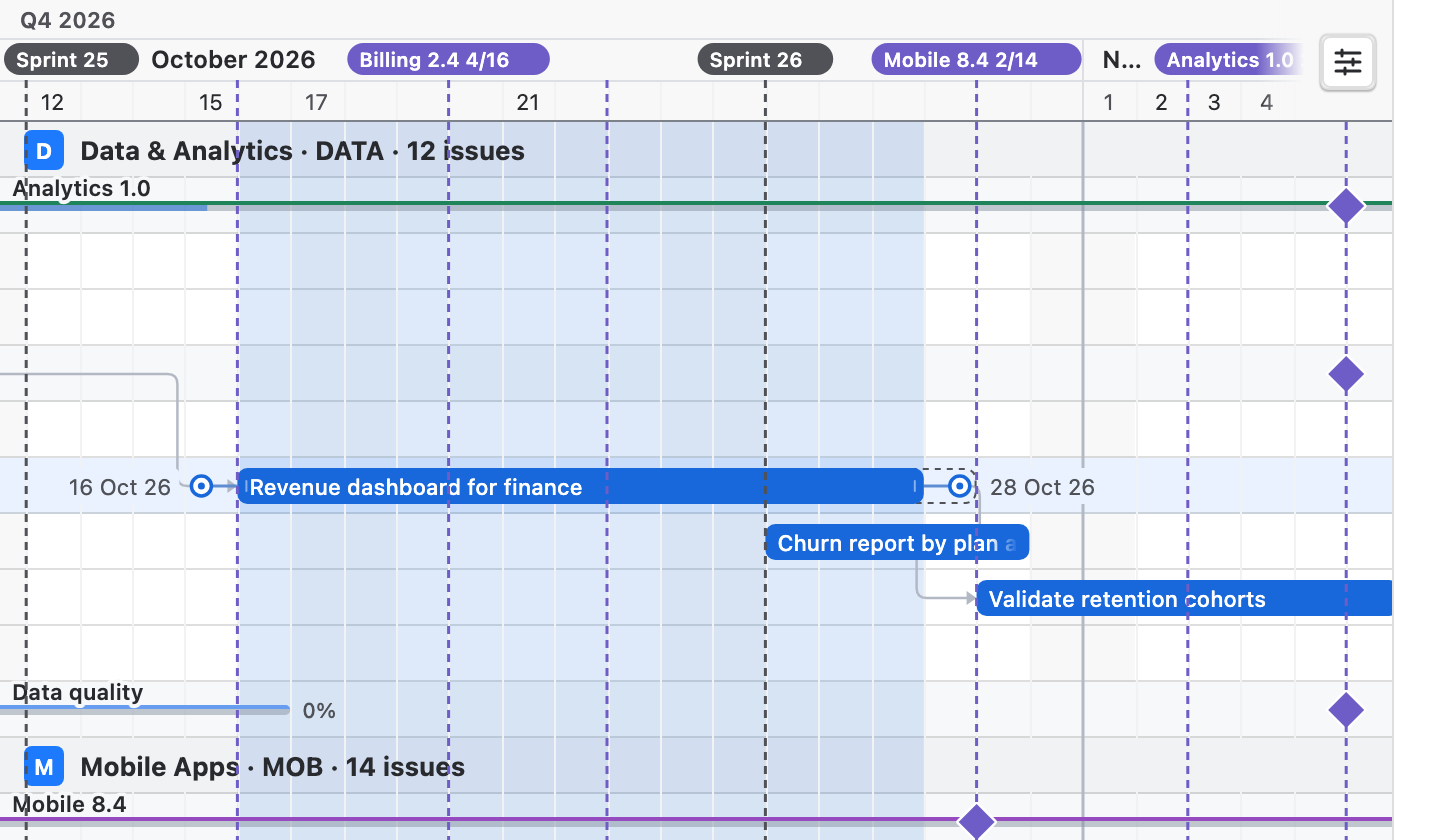Click the Q4 2026 quarter label
Screen dimensions: 1440x840
point(68,20)
